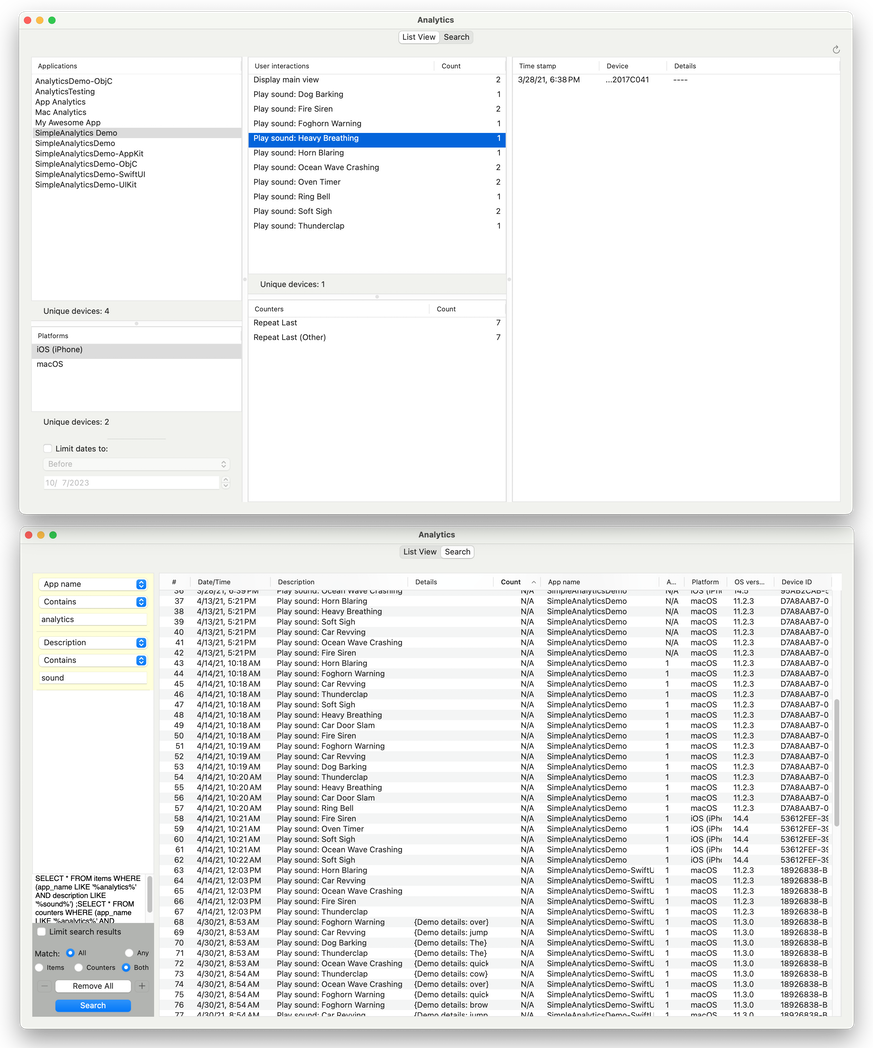Click the SQL query text area
The height and width of the screenshot is (1048, 873).
coord(88,900)
